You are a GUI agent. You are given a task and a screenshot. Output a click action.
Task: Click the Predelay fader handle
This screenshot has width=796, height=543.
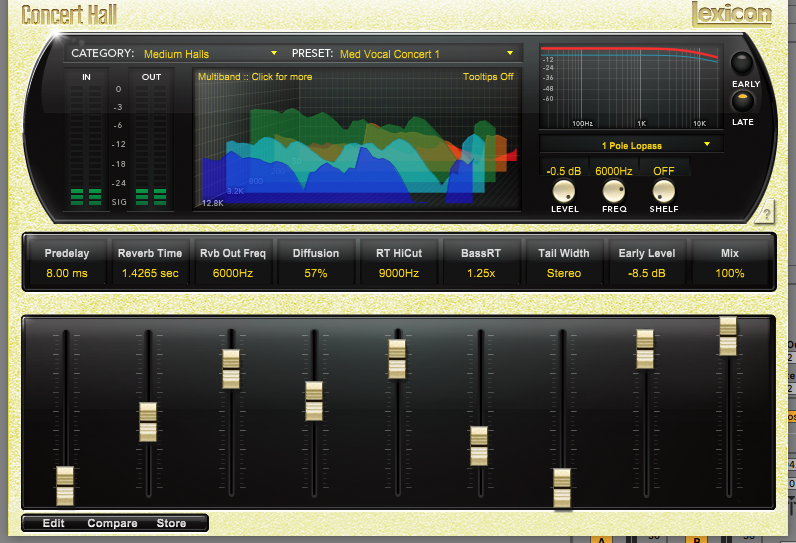(65, 486)
